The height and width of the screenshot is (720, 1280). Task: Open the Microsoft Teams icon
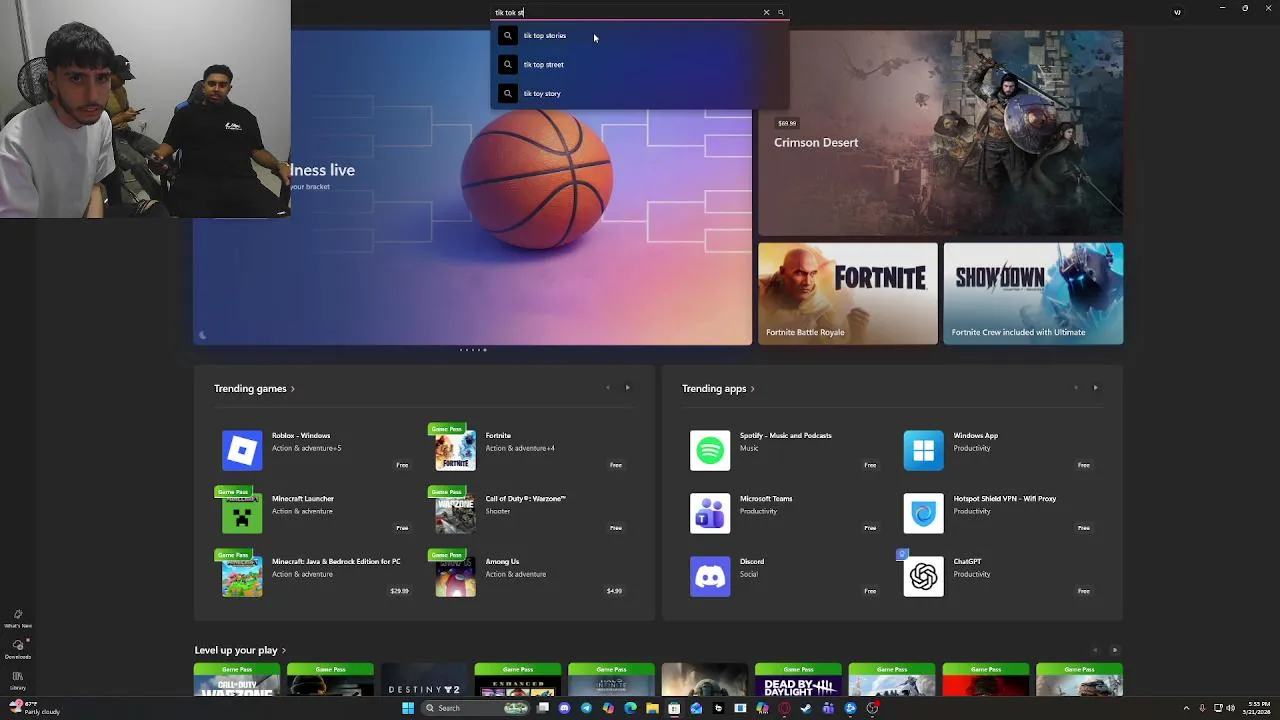710,513
